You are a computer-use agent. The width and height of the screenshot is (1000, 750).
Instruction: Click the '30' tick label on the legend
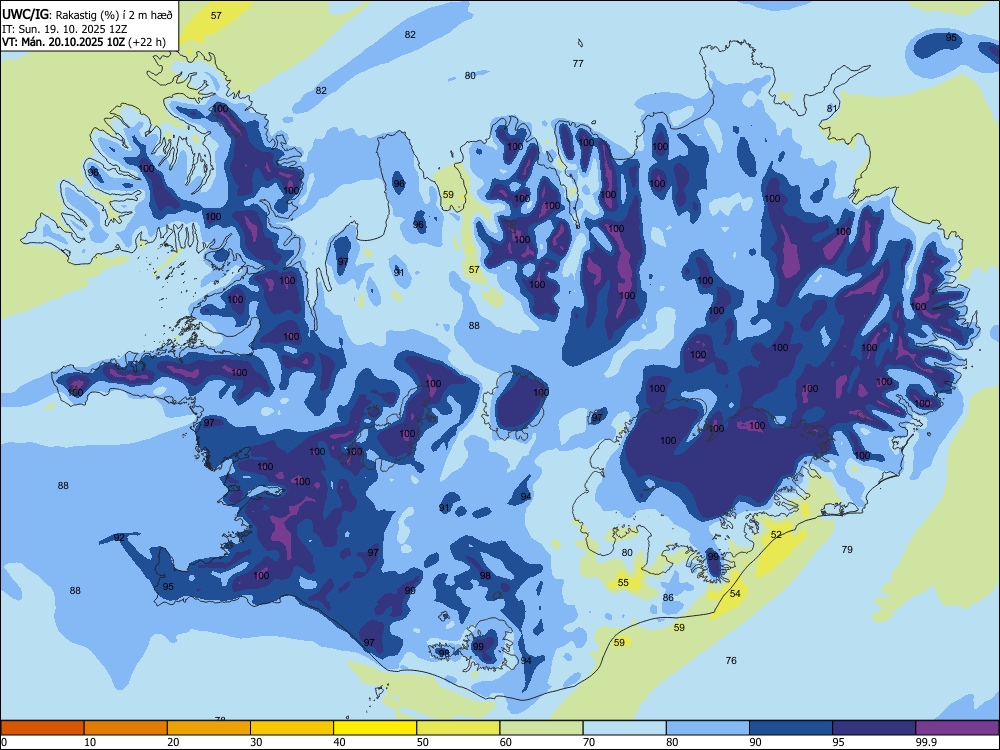coord(256,742)
